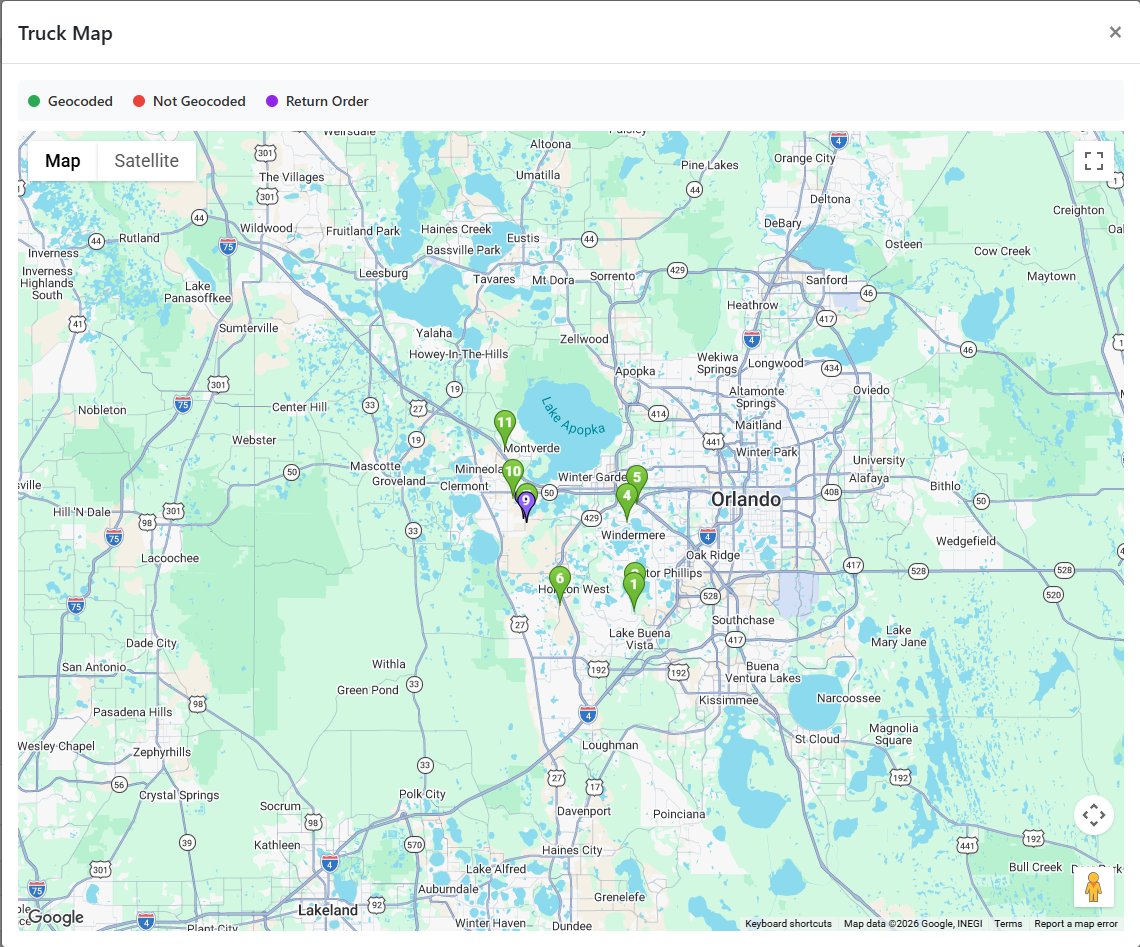Click the St Cloud label on the map
Image resolution: width=1140 pixels, height=947 pixels.
(x=817, y=739)
